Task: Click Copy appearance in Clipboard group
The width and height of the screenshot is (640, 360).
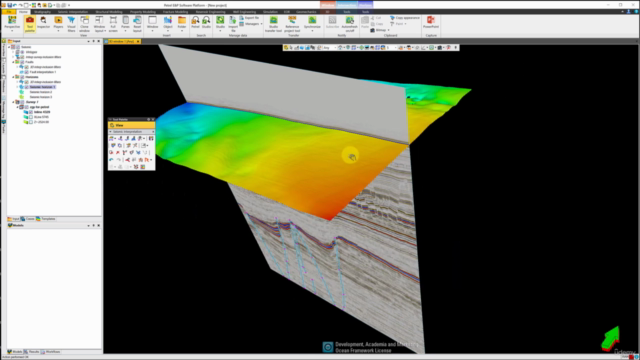Action: 404,18
